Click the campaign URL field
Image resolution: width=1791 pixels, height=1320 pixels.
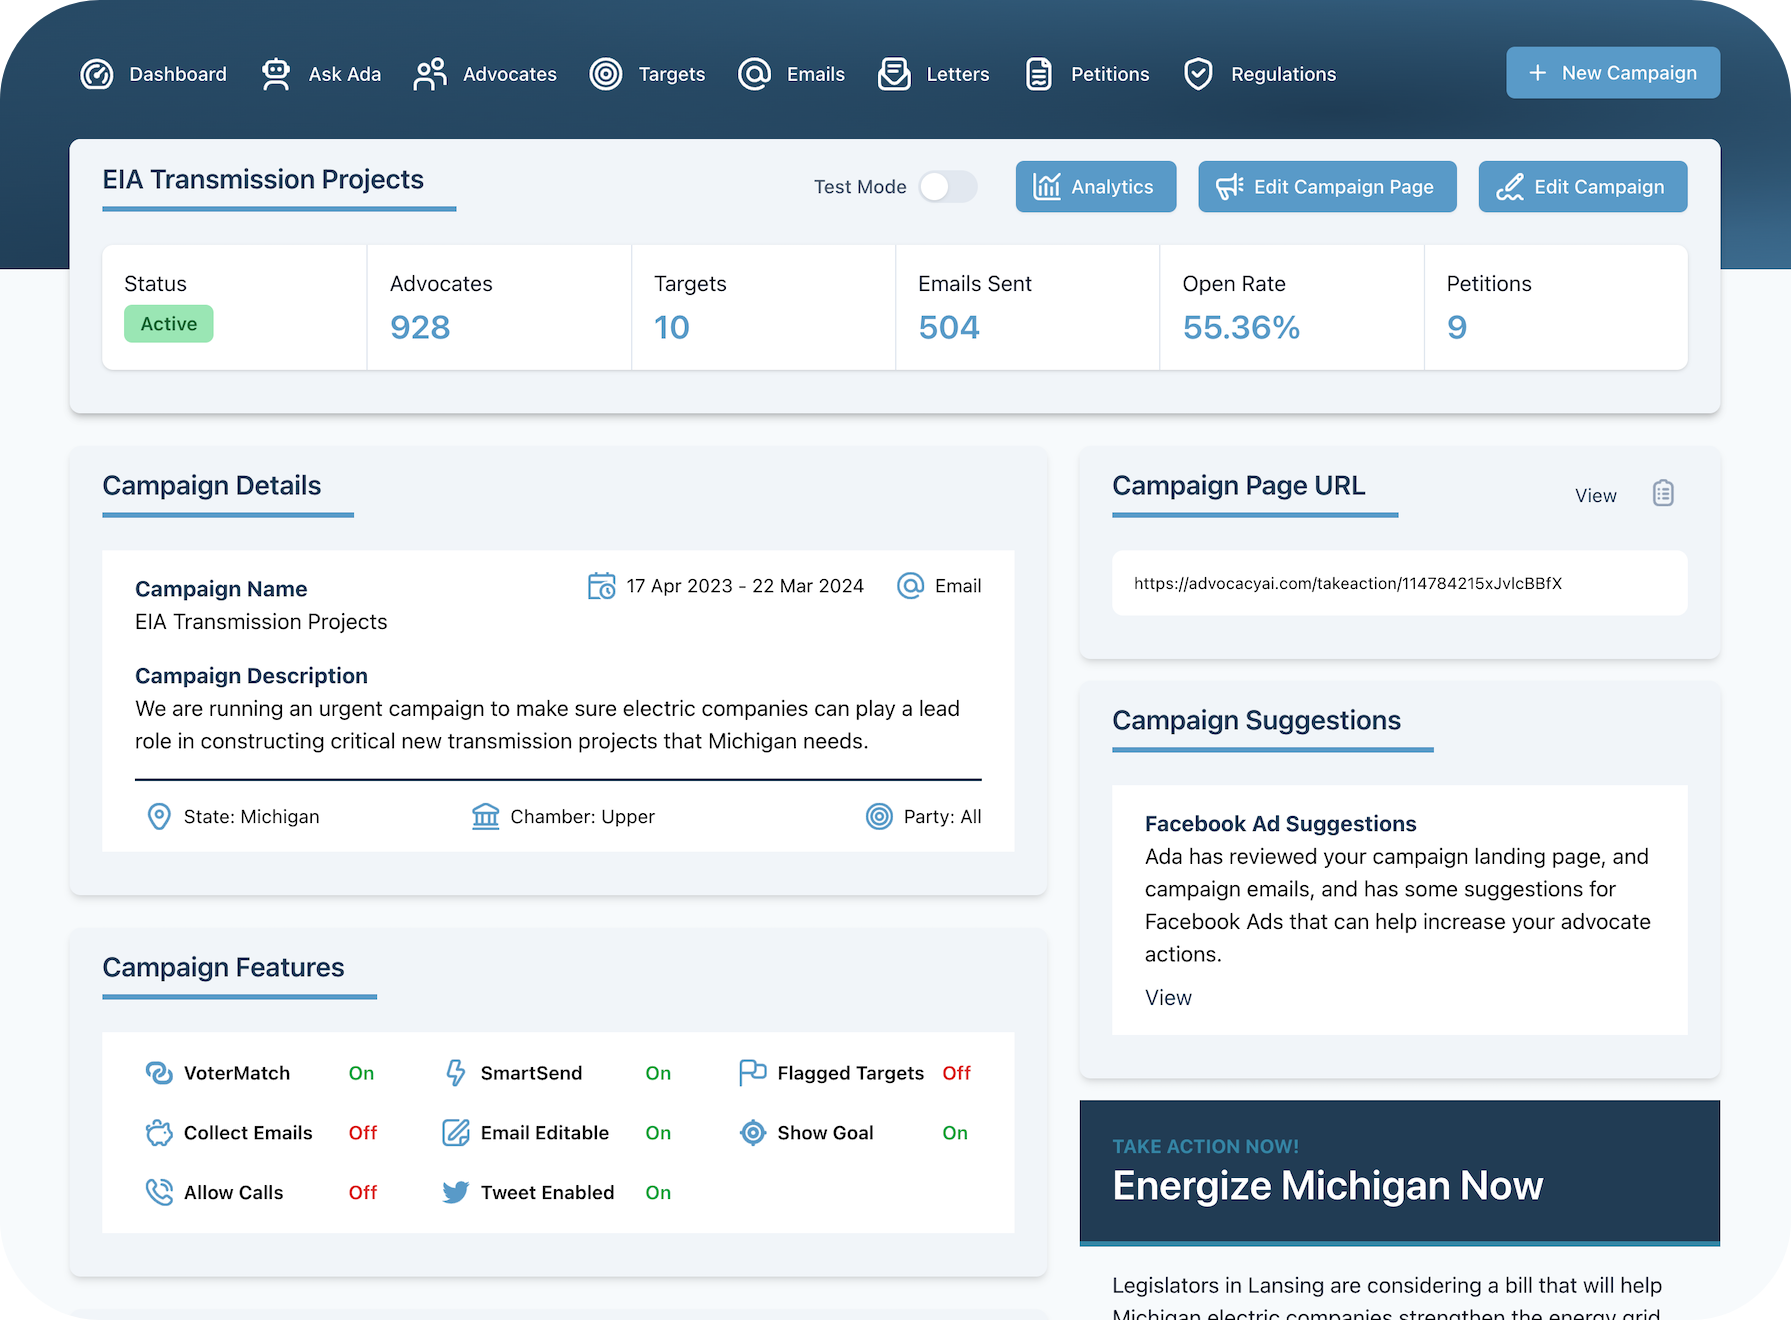pos(1399,583)
